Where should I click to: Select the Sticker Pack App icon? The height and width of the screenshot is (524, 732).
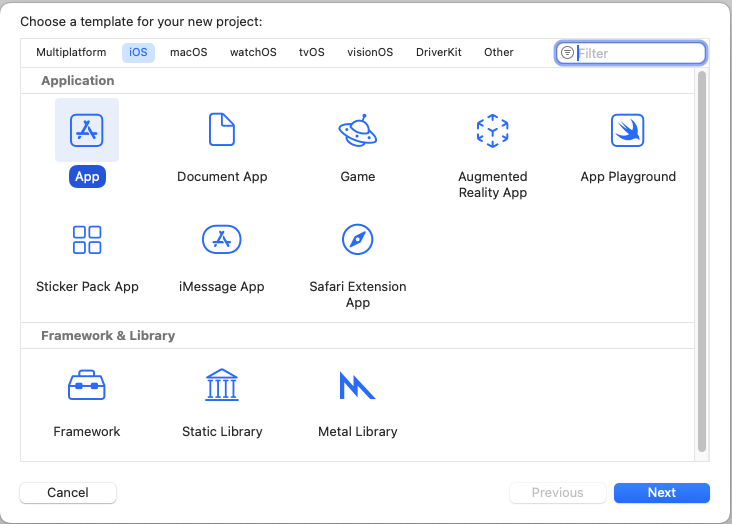pyautogui.click(x=87, y=240)
